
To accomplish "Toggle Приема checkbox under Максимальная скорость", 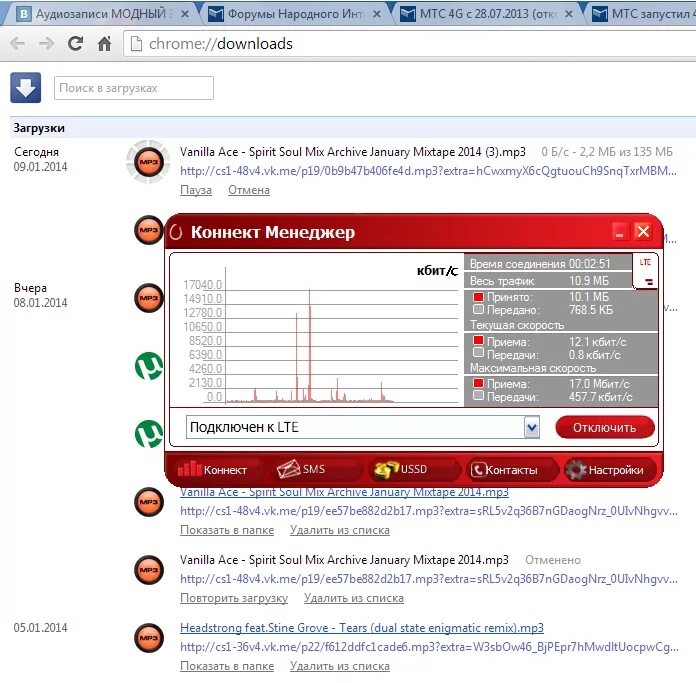I will pyautogui.click(x=478, y=383).
